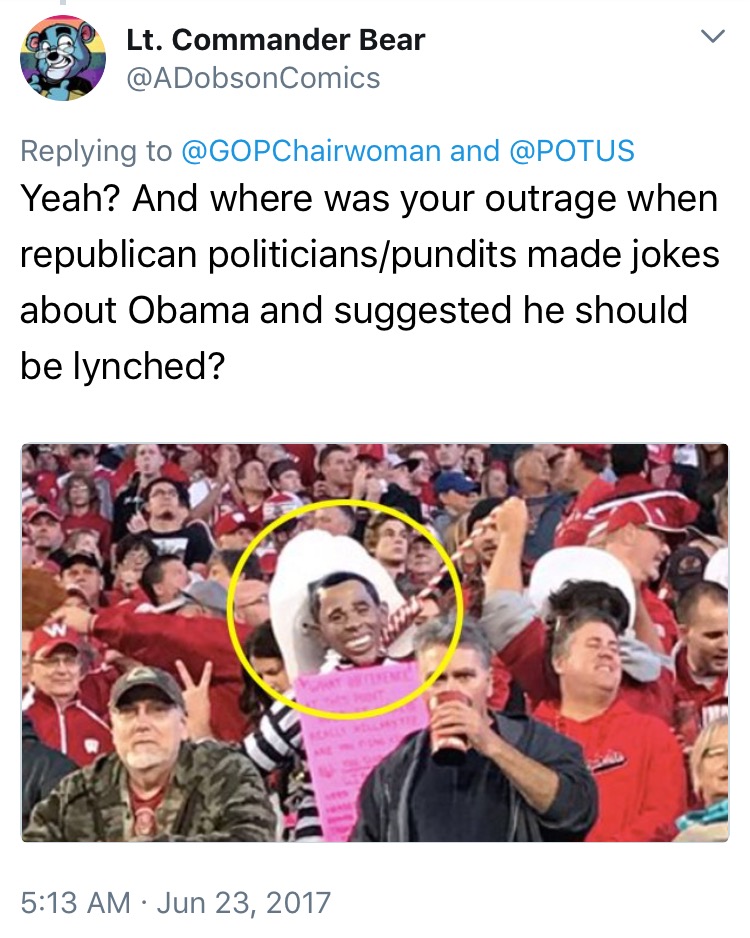Click the 'Replying to' label text
Screen dimensions: 750x938
[x=96, y=151]
